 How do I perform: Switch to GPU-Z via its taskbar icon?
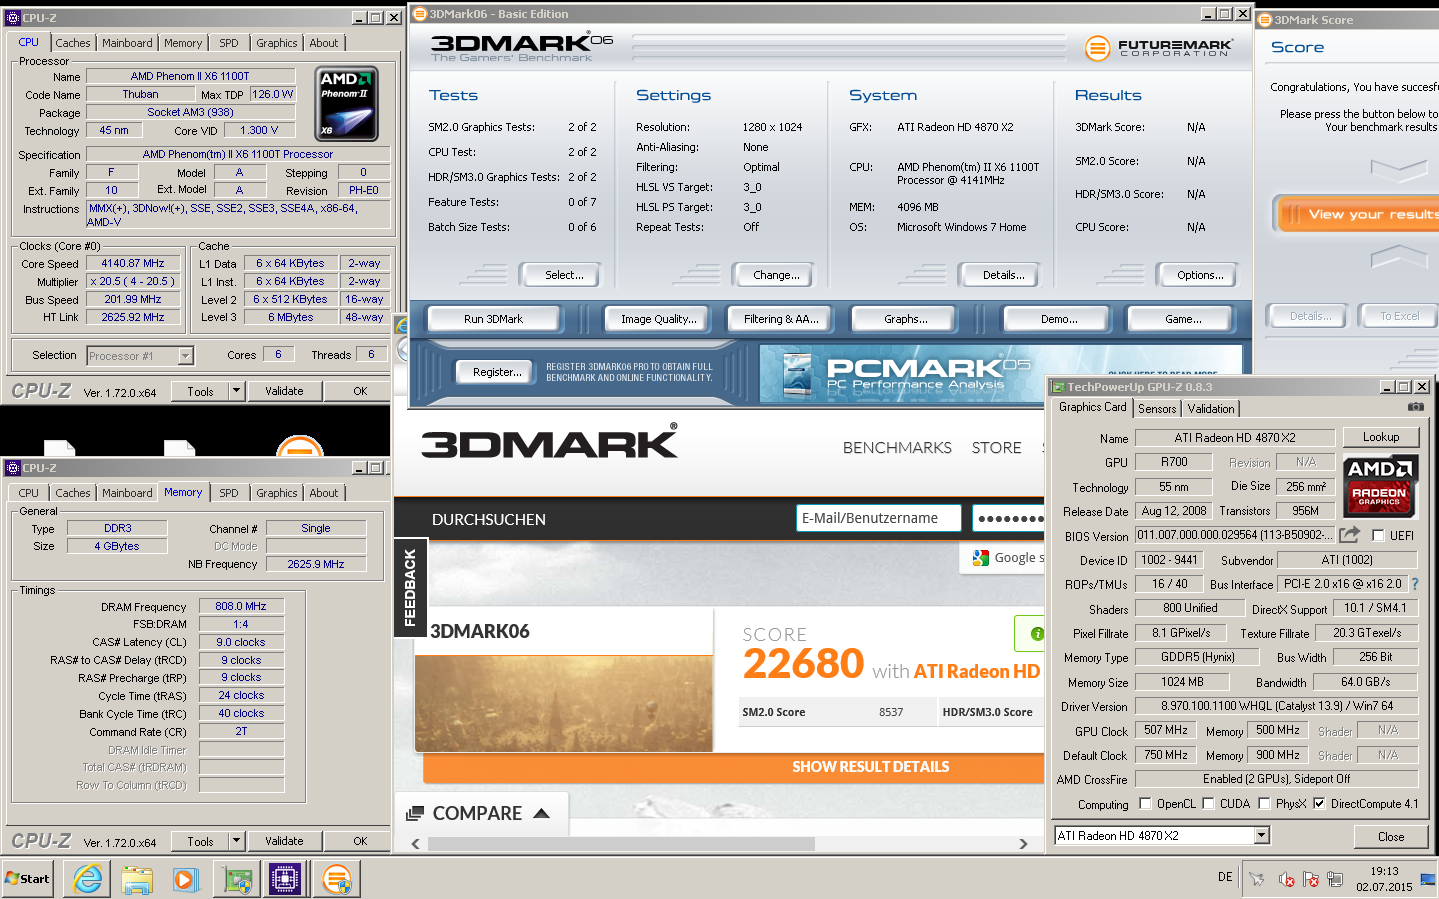coord(237,879)
